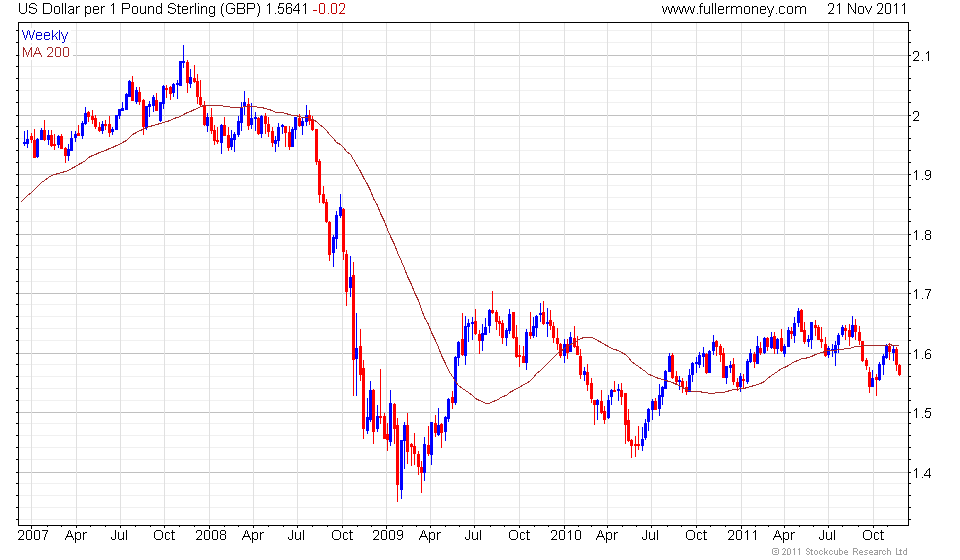The image size is (960, 560).
Task: Click the chart title 'US Dollar per 1 Pound Sterling (GBP)'
Action: coord(140,9)
